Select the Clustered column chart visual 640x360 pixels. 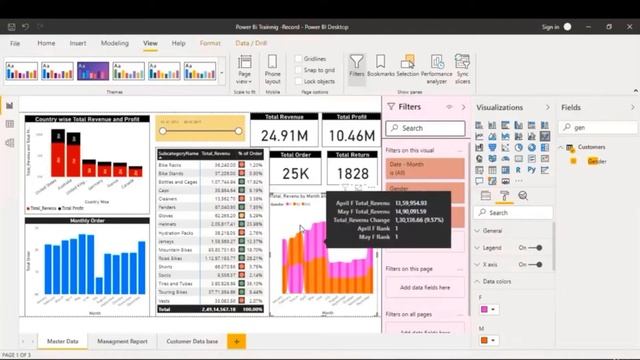click(518, 125)
